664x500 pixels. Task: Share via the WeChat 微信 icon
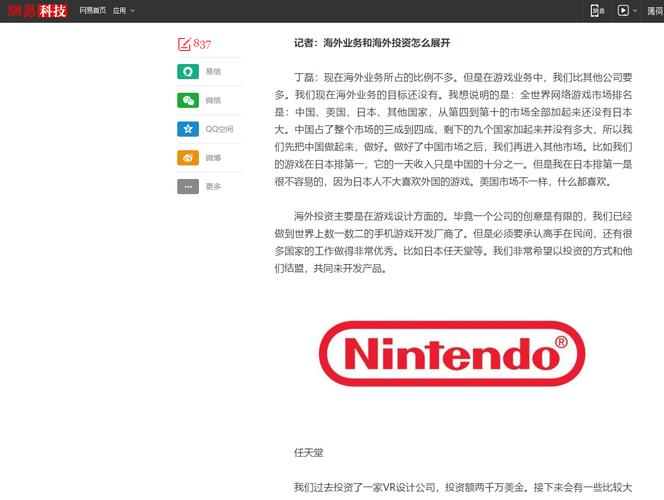[188, 100]
